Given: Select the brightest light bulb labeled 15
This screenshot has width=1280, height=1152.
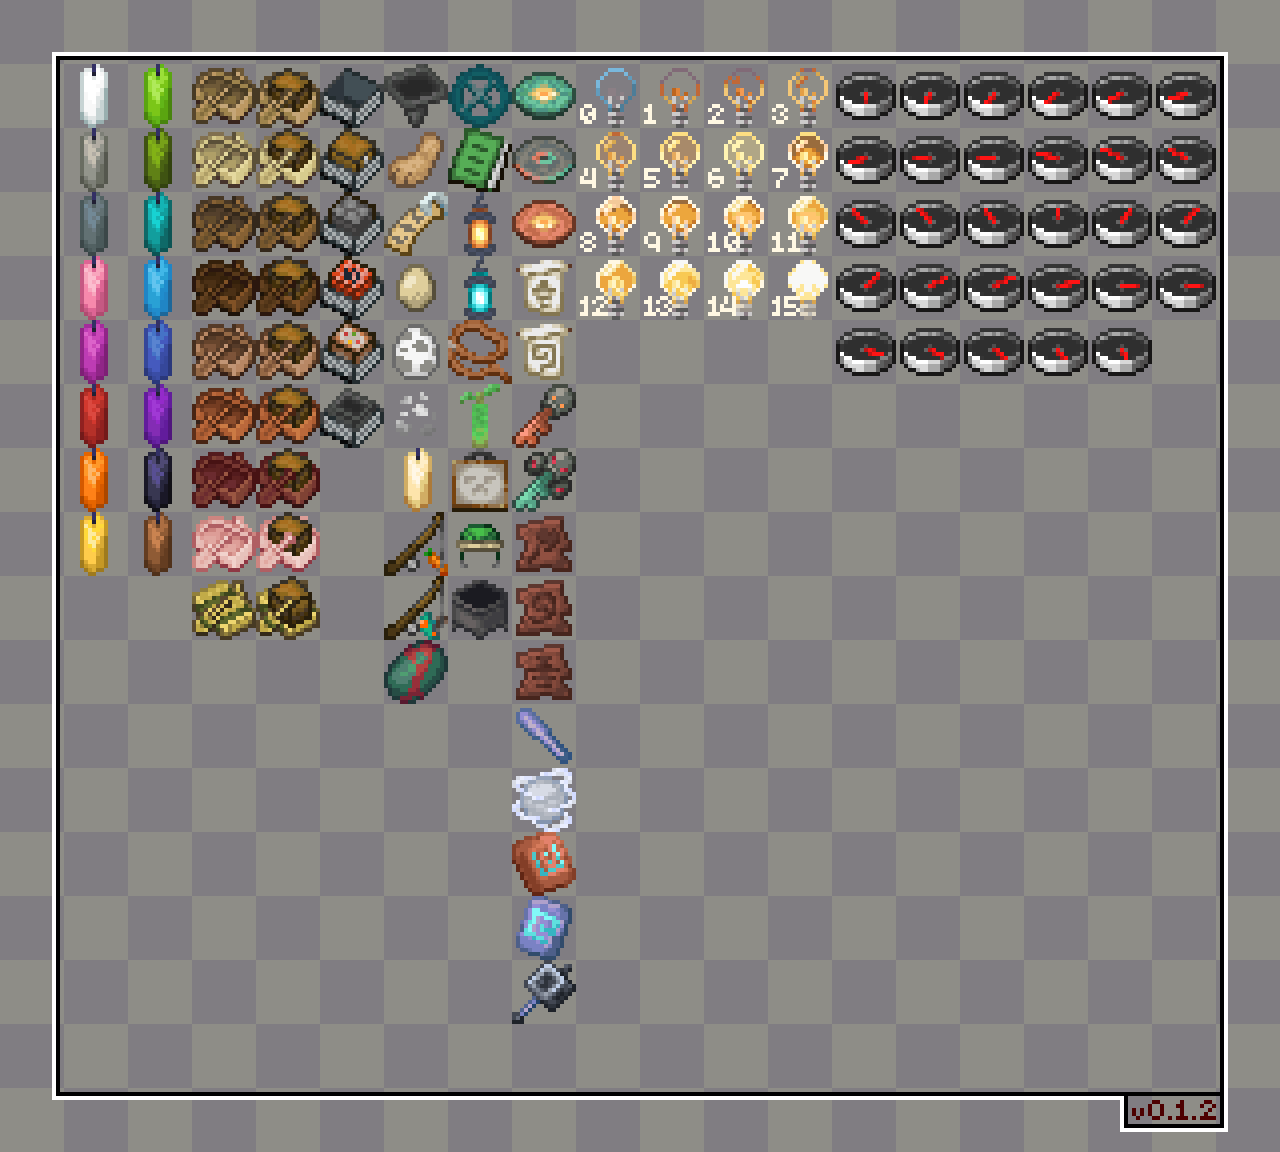Looking at the screenshot, I should coord(804,288).
